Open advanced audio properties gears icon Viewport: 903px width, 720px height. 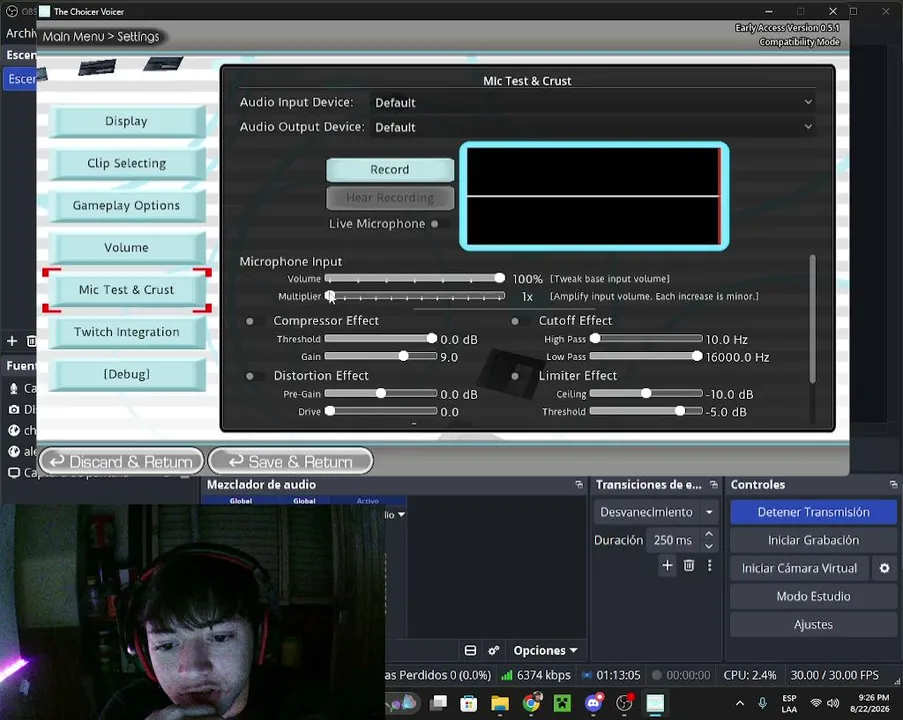[494, 650]
